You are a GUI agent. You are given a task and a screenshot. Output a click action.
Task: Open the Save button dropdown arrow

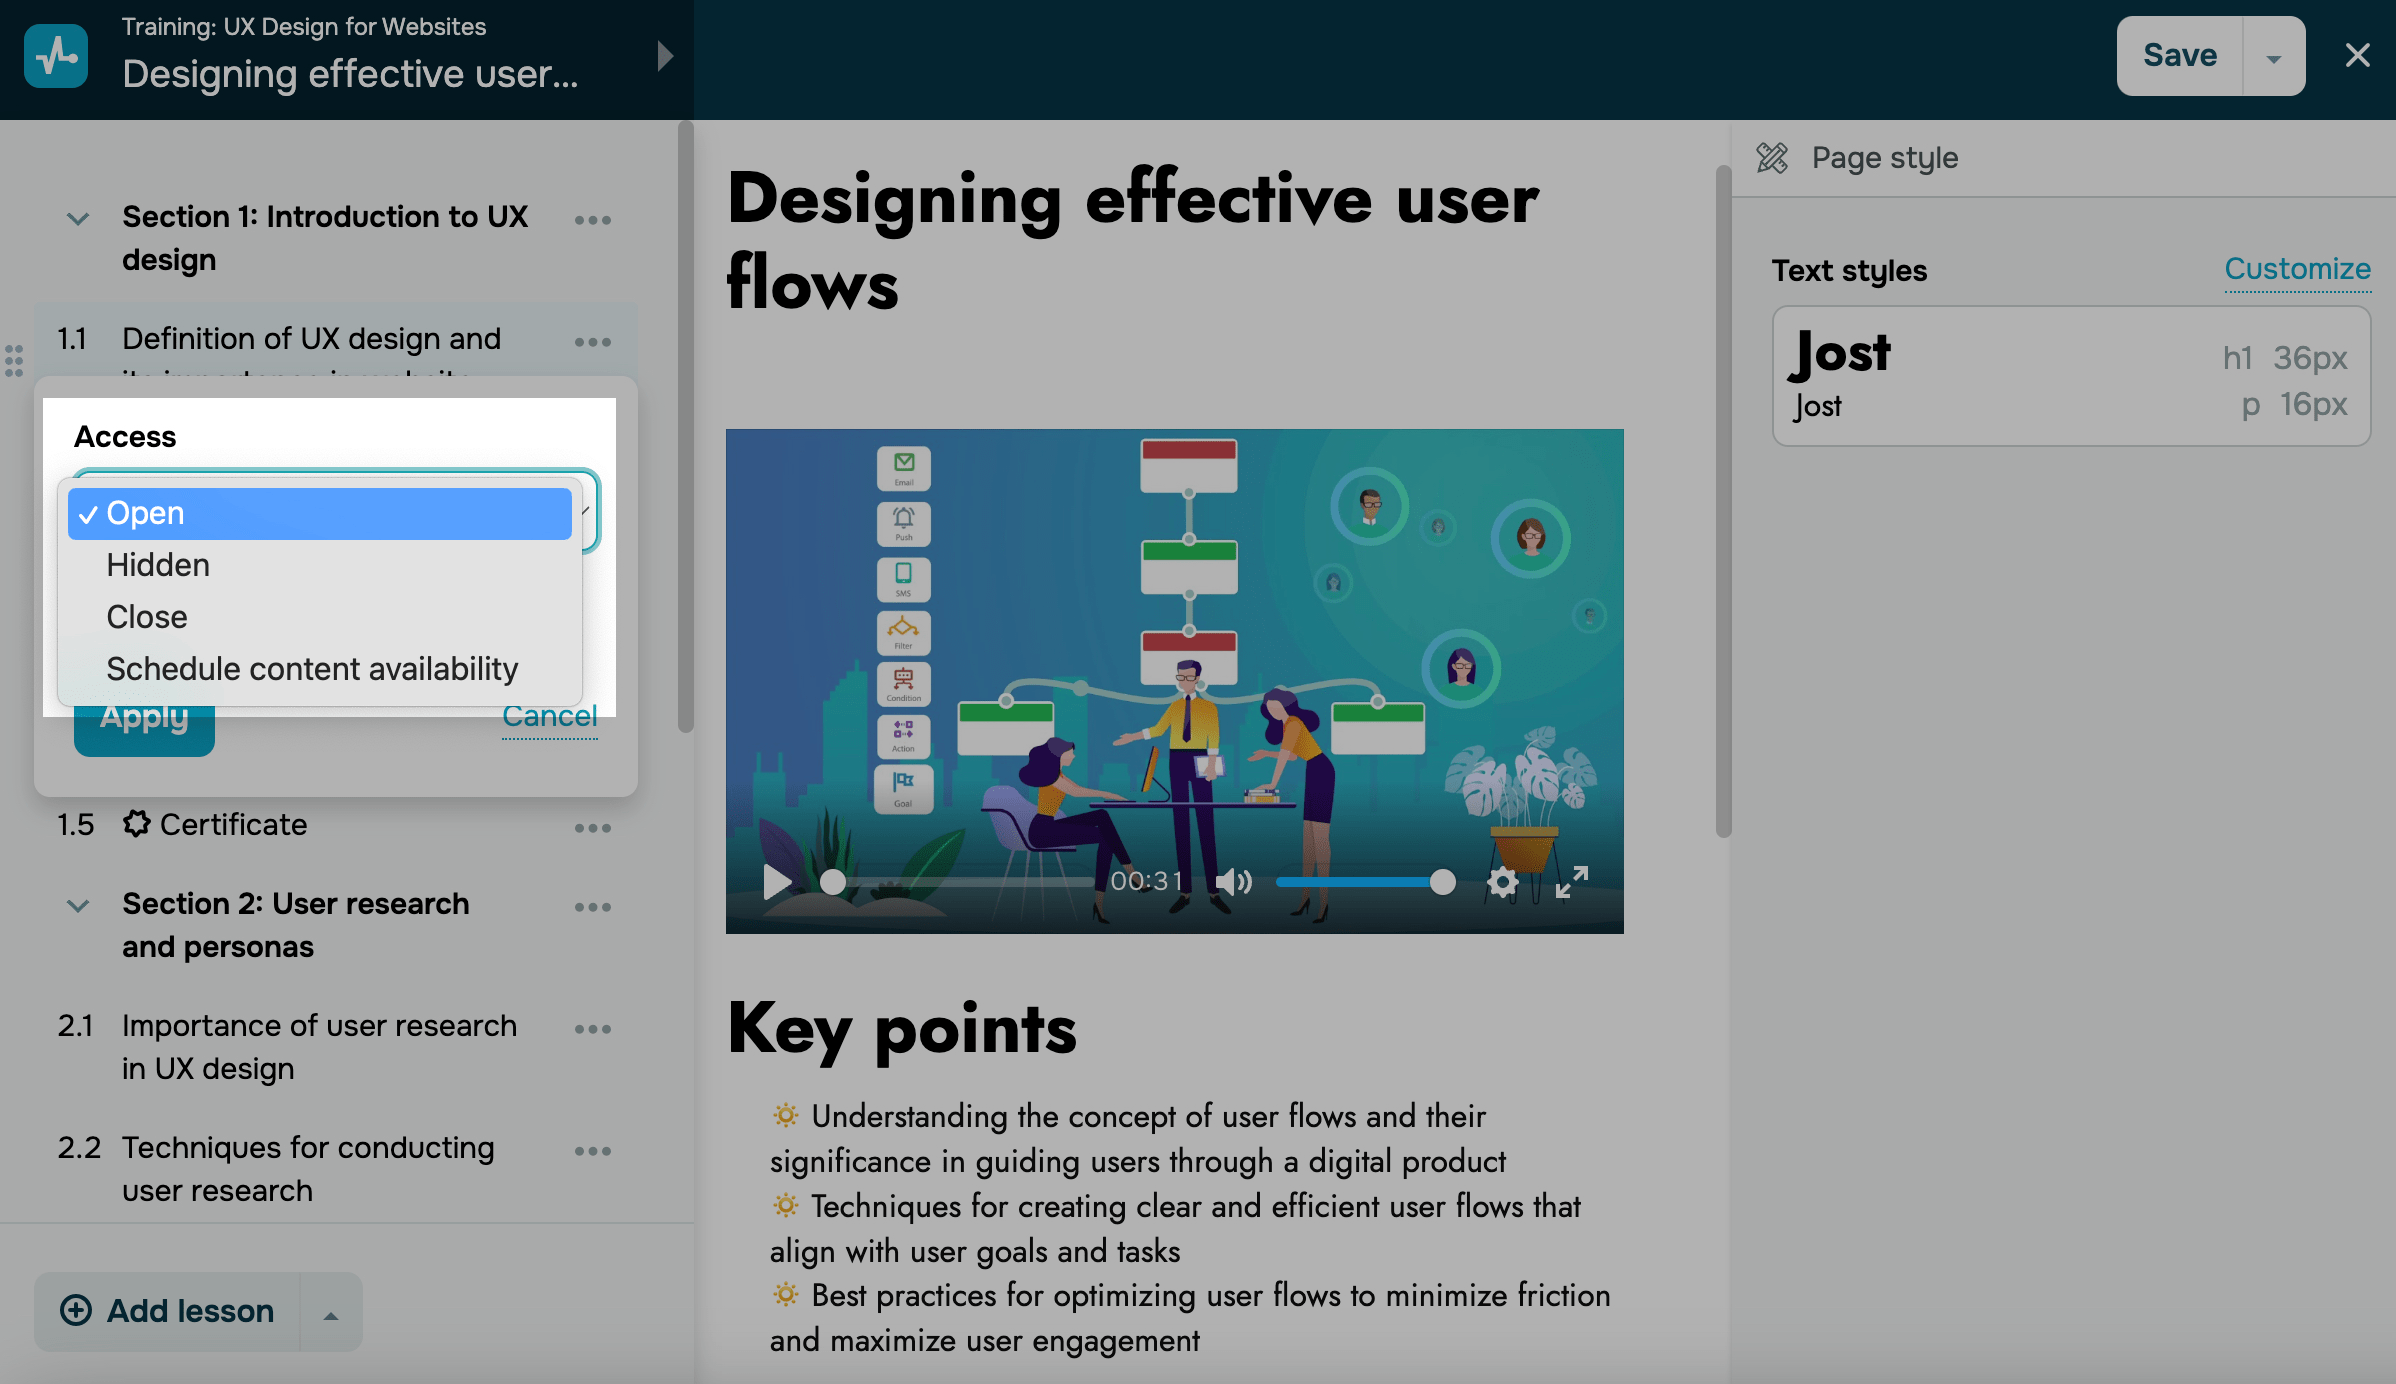2273,58
